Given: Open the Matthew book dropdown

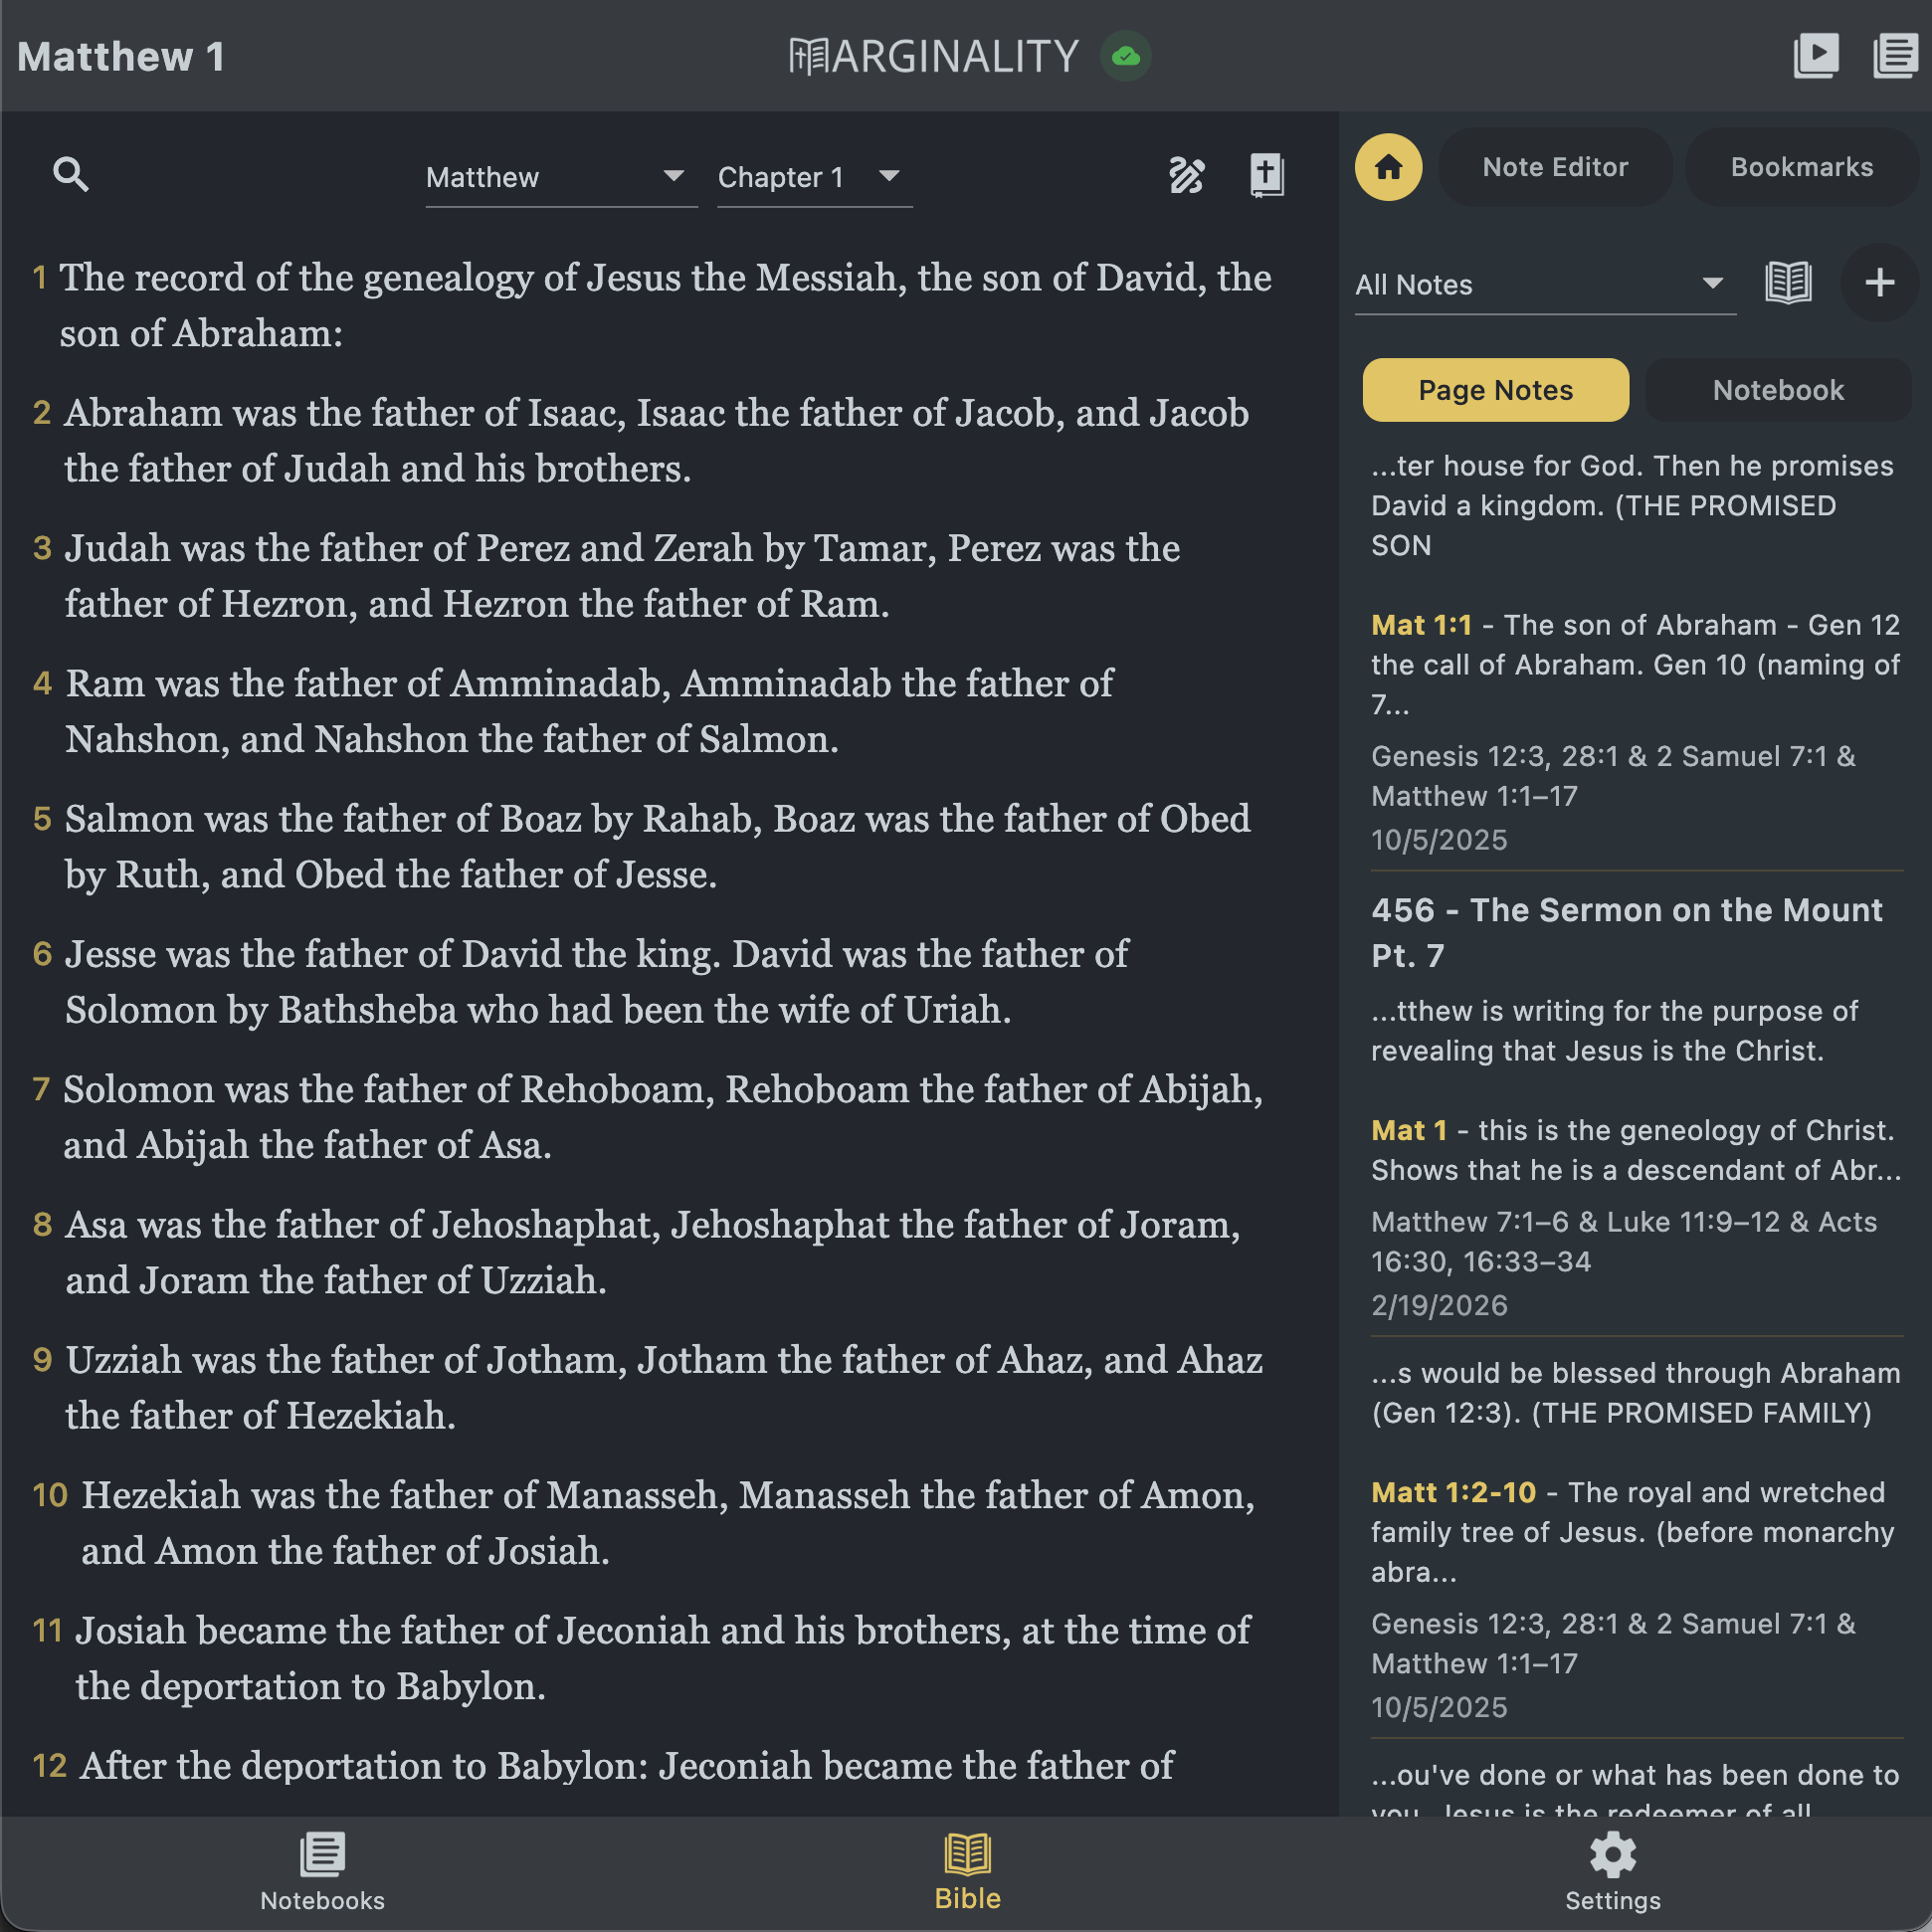Looking at the screenshot, I should [x=560, y=177].
